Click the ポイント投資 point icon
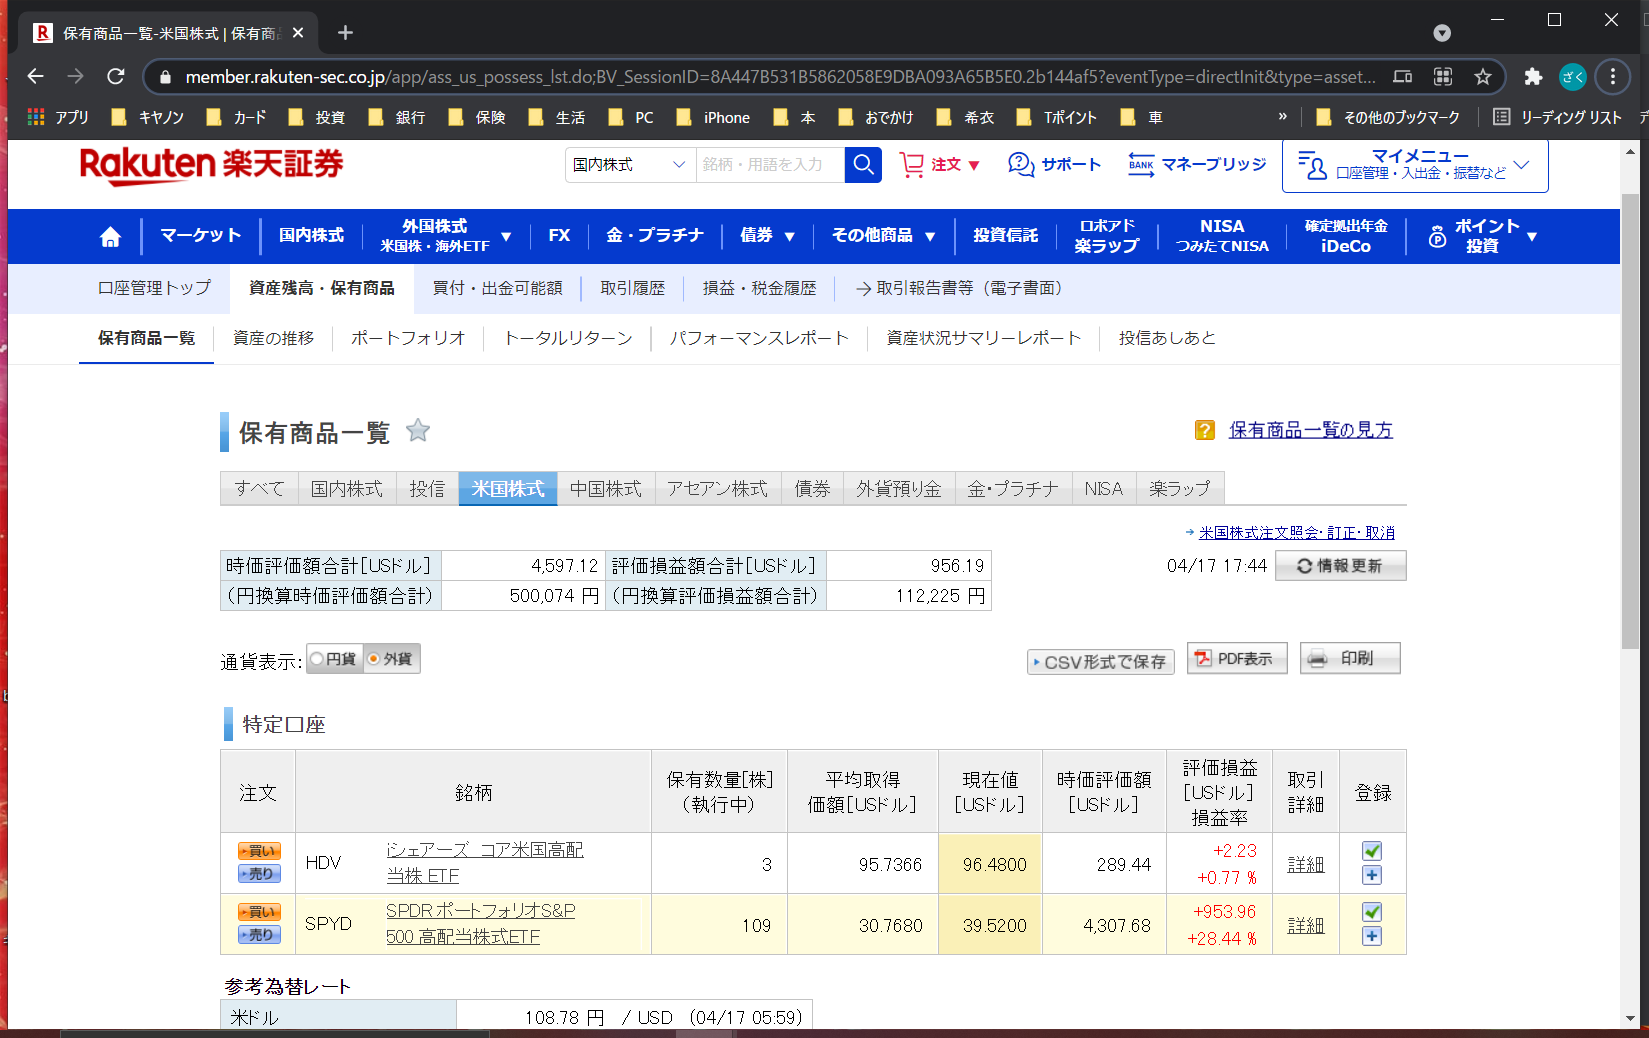Image resolution: width=1649 pixels, height=1038 pixels. 1437,236
